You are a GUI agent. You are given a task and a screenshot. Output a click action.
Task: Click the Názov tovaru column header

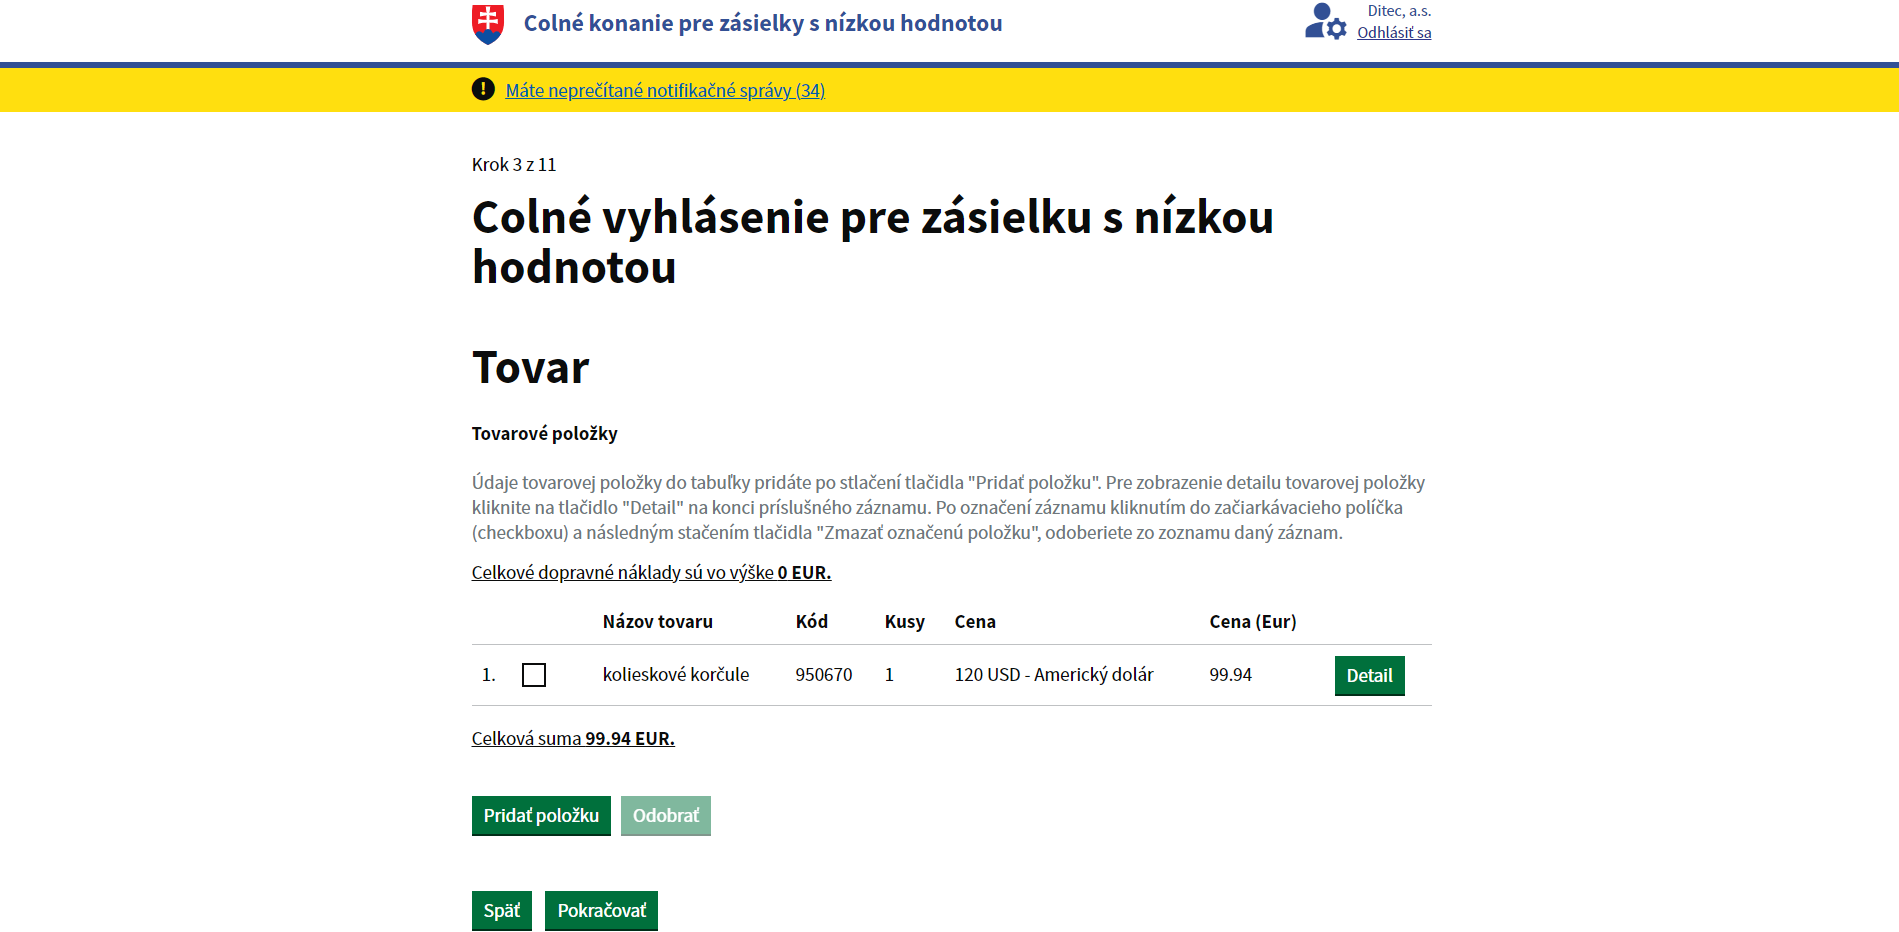coord(657,622)
